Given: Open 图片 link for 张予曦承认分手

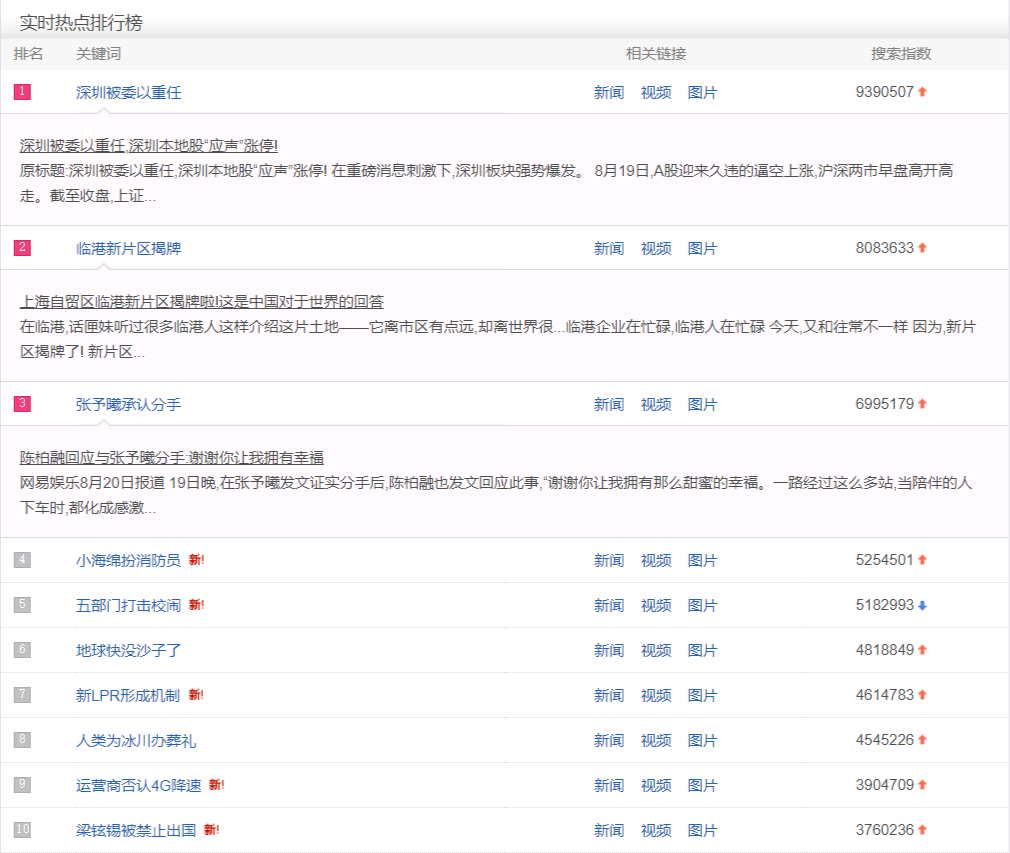Looking at the screenshot, I should coord(704,403).
